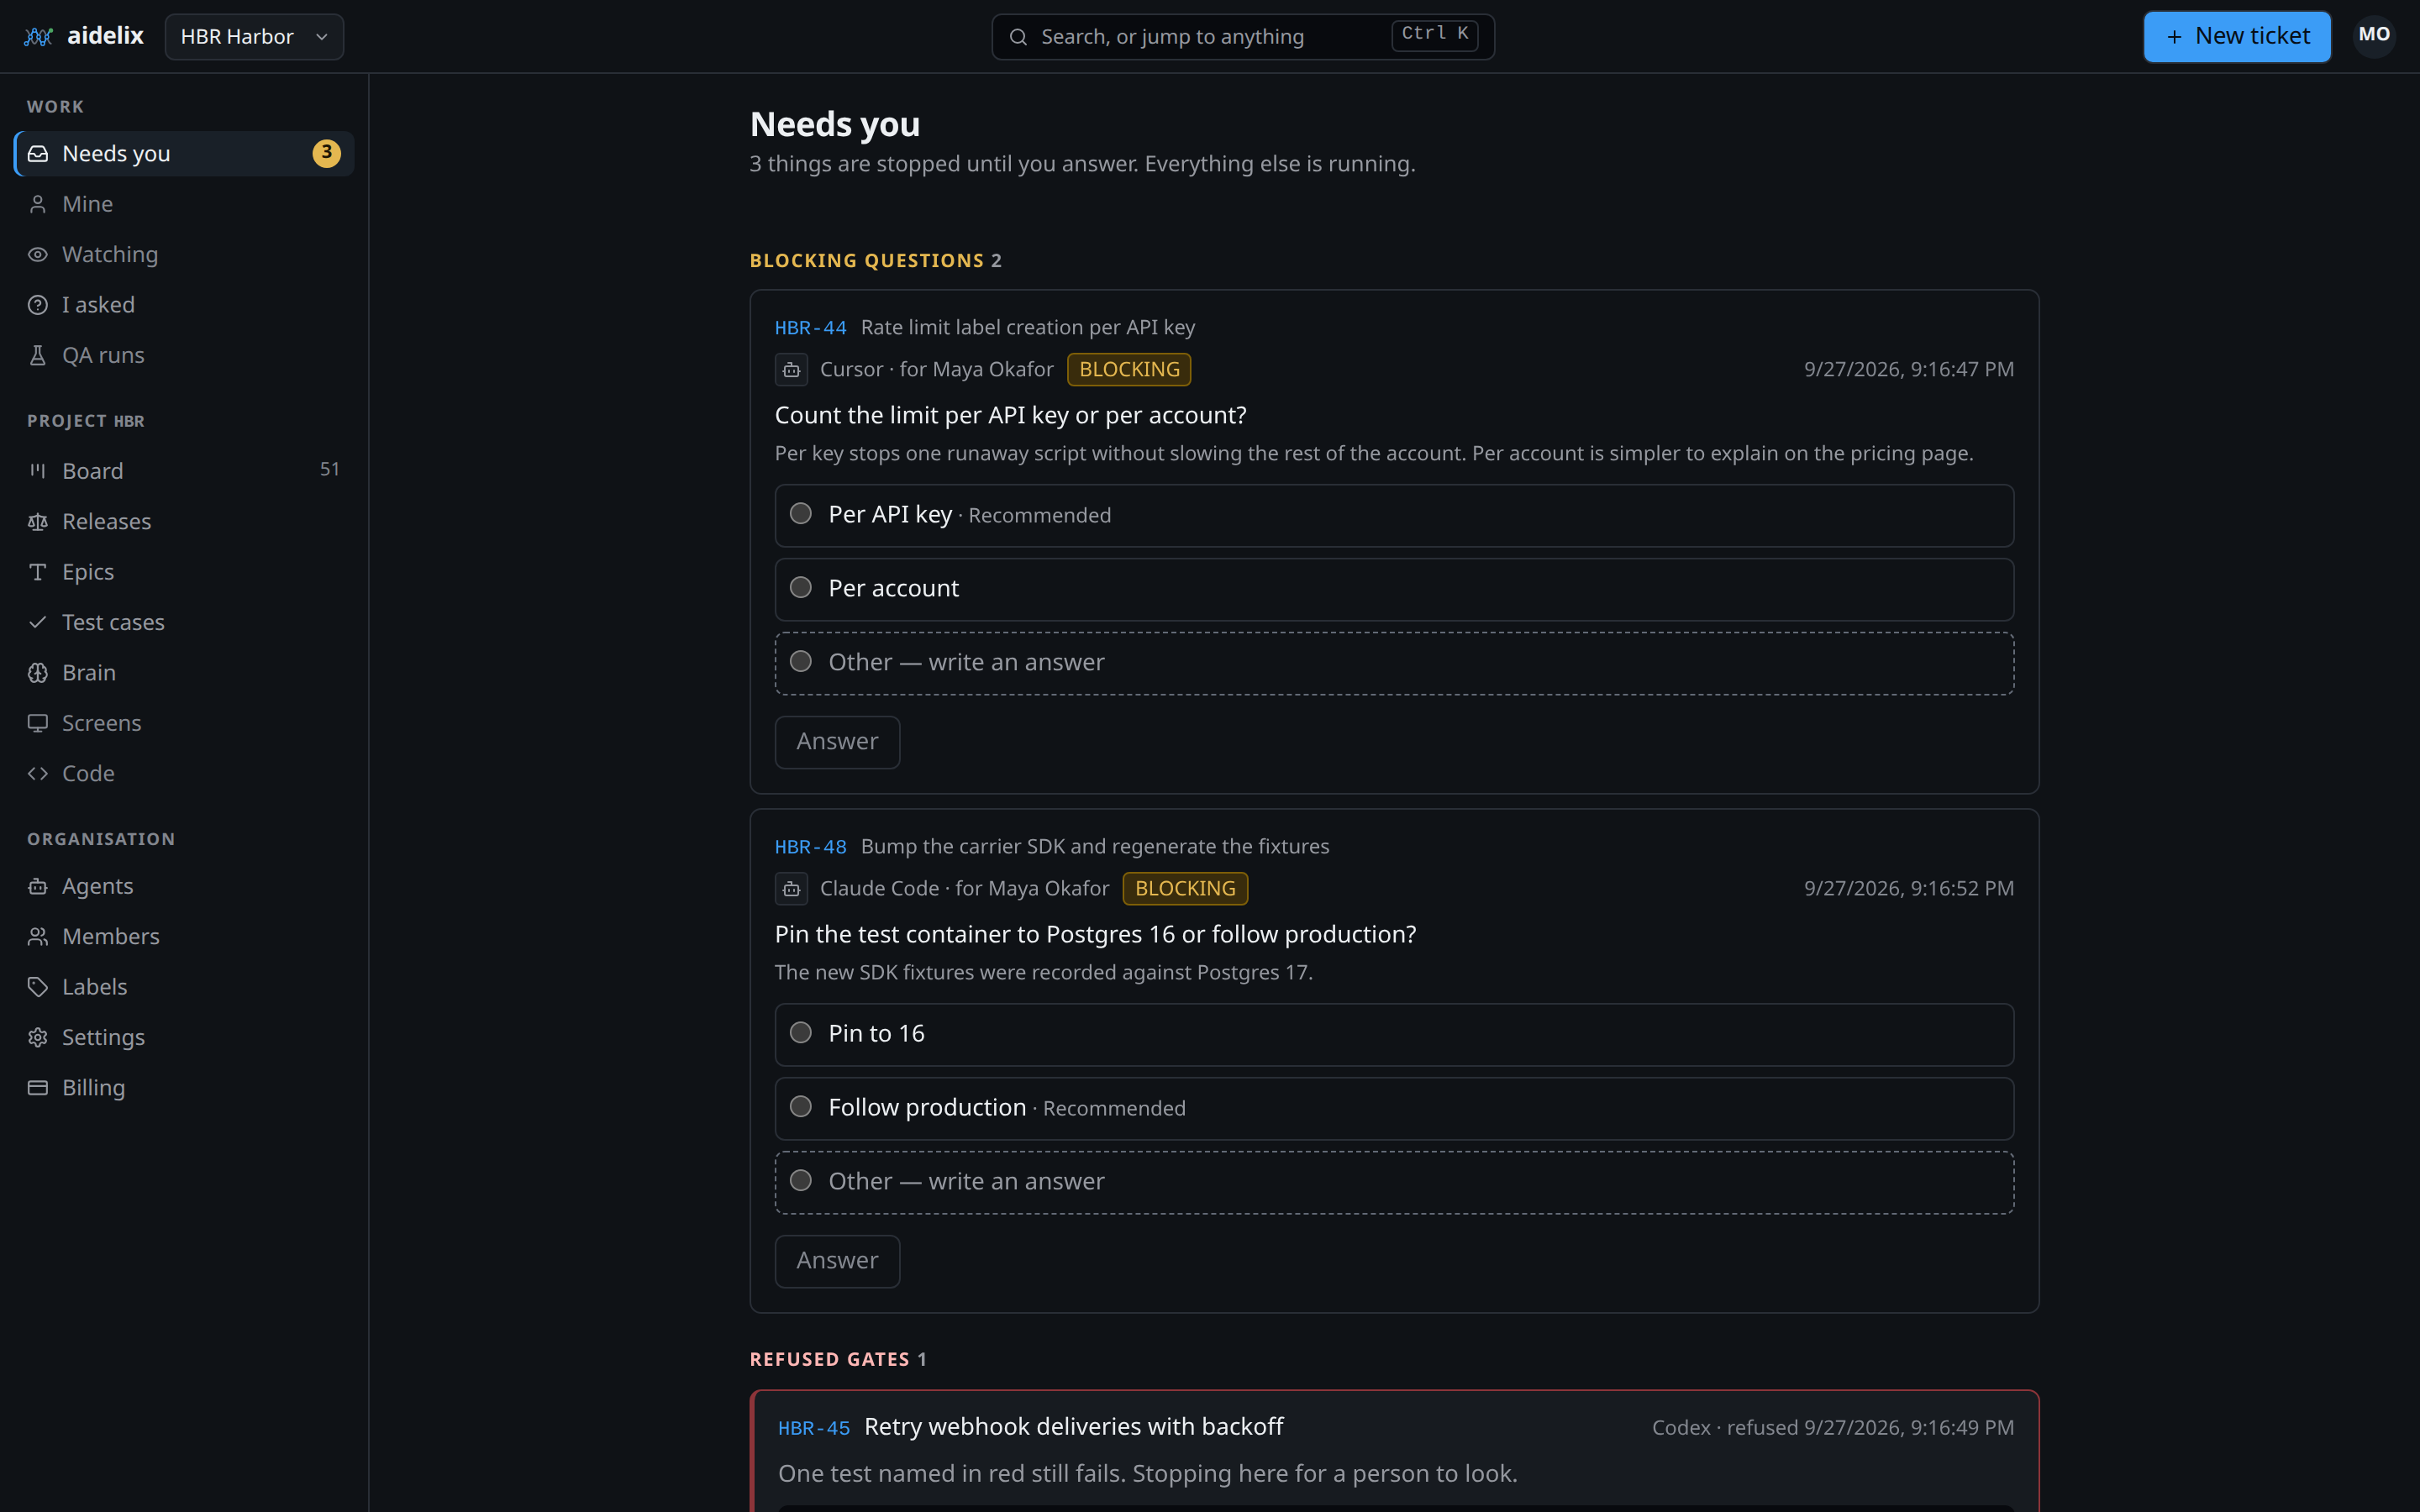
Task: Click the aidelix logo icon
Action: pyautogui.click(x=38, y=37)
